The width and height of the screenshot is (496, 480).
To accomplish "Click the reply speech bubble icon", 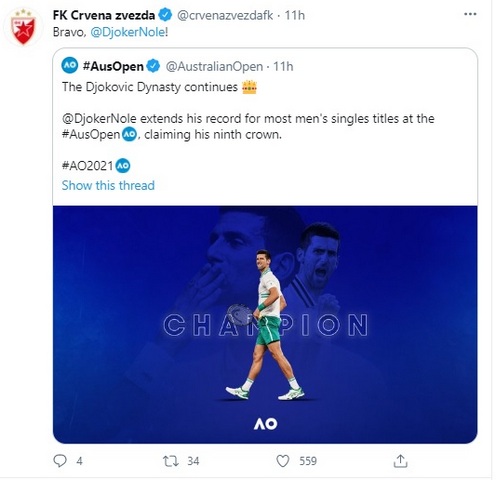I will (x=60, y=461).
